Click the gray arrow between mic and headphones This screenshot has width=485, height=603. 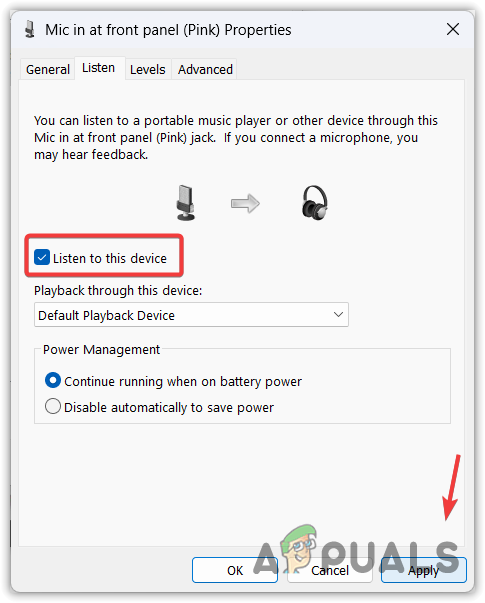245,203
